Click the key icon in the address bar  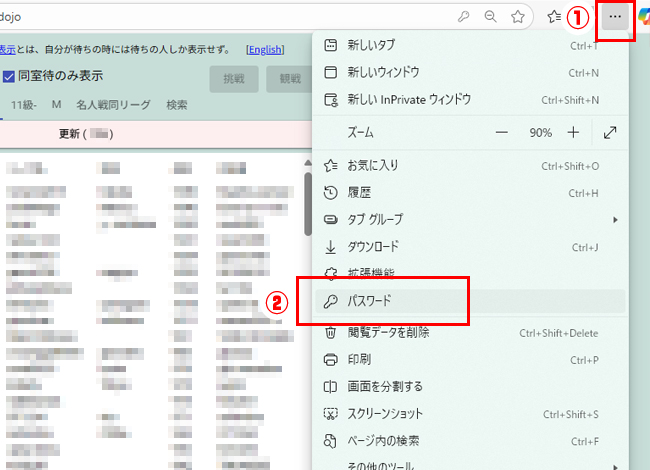click(463, 17)
